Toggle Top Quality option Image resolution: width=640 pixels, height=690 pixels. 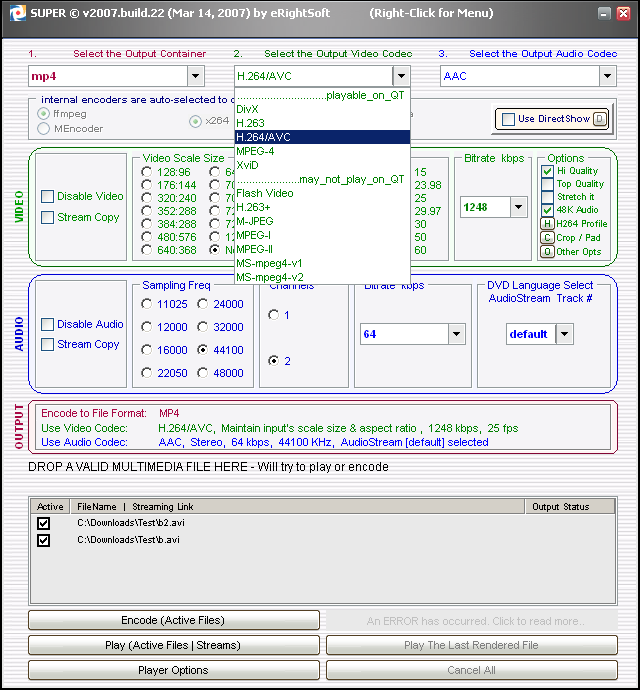(548, 184)
